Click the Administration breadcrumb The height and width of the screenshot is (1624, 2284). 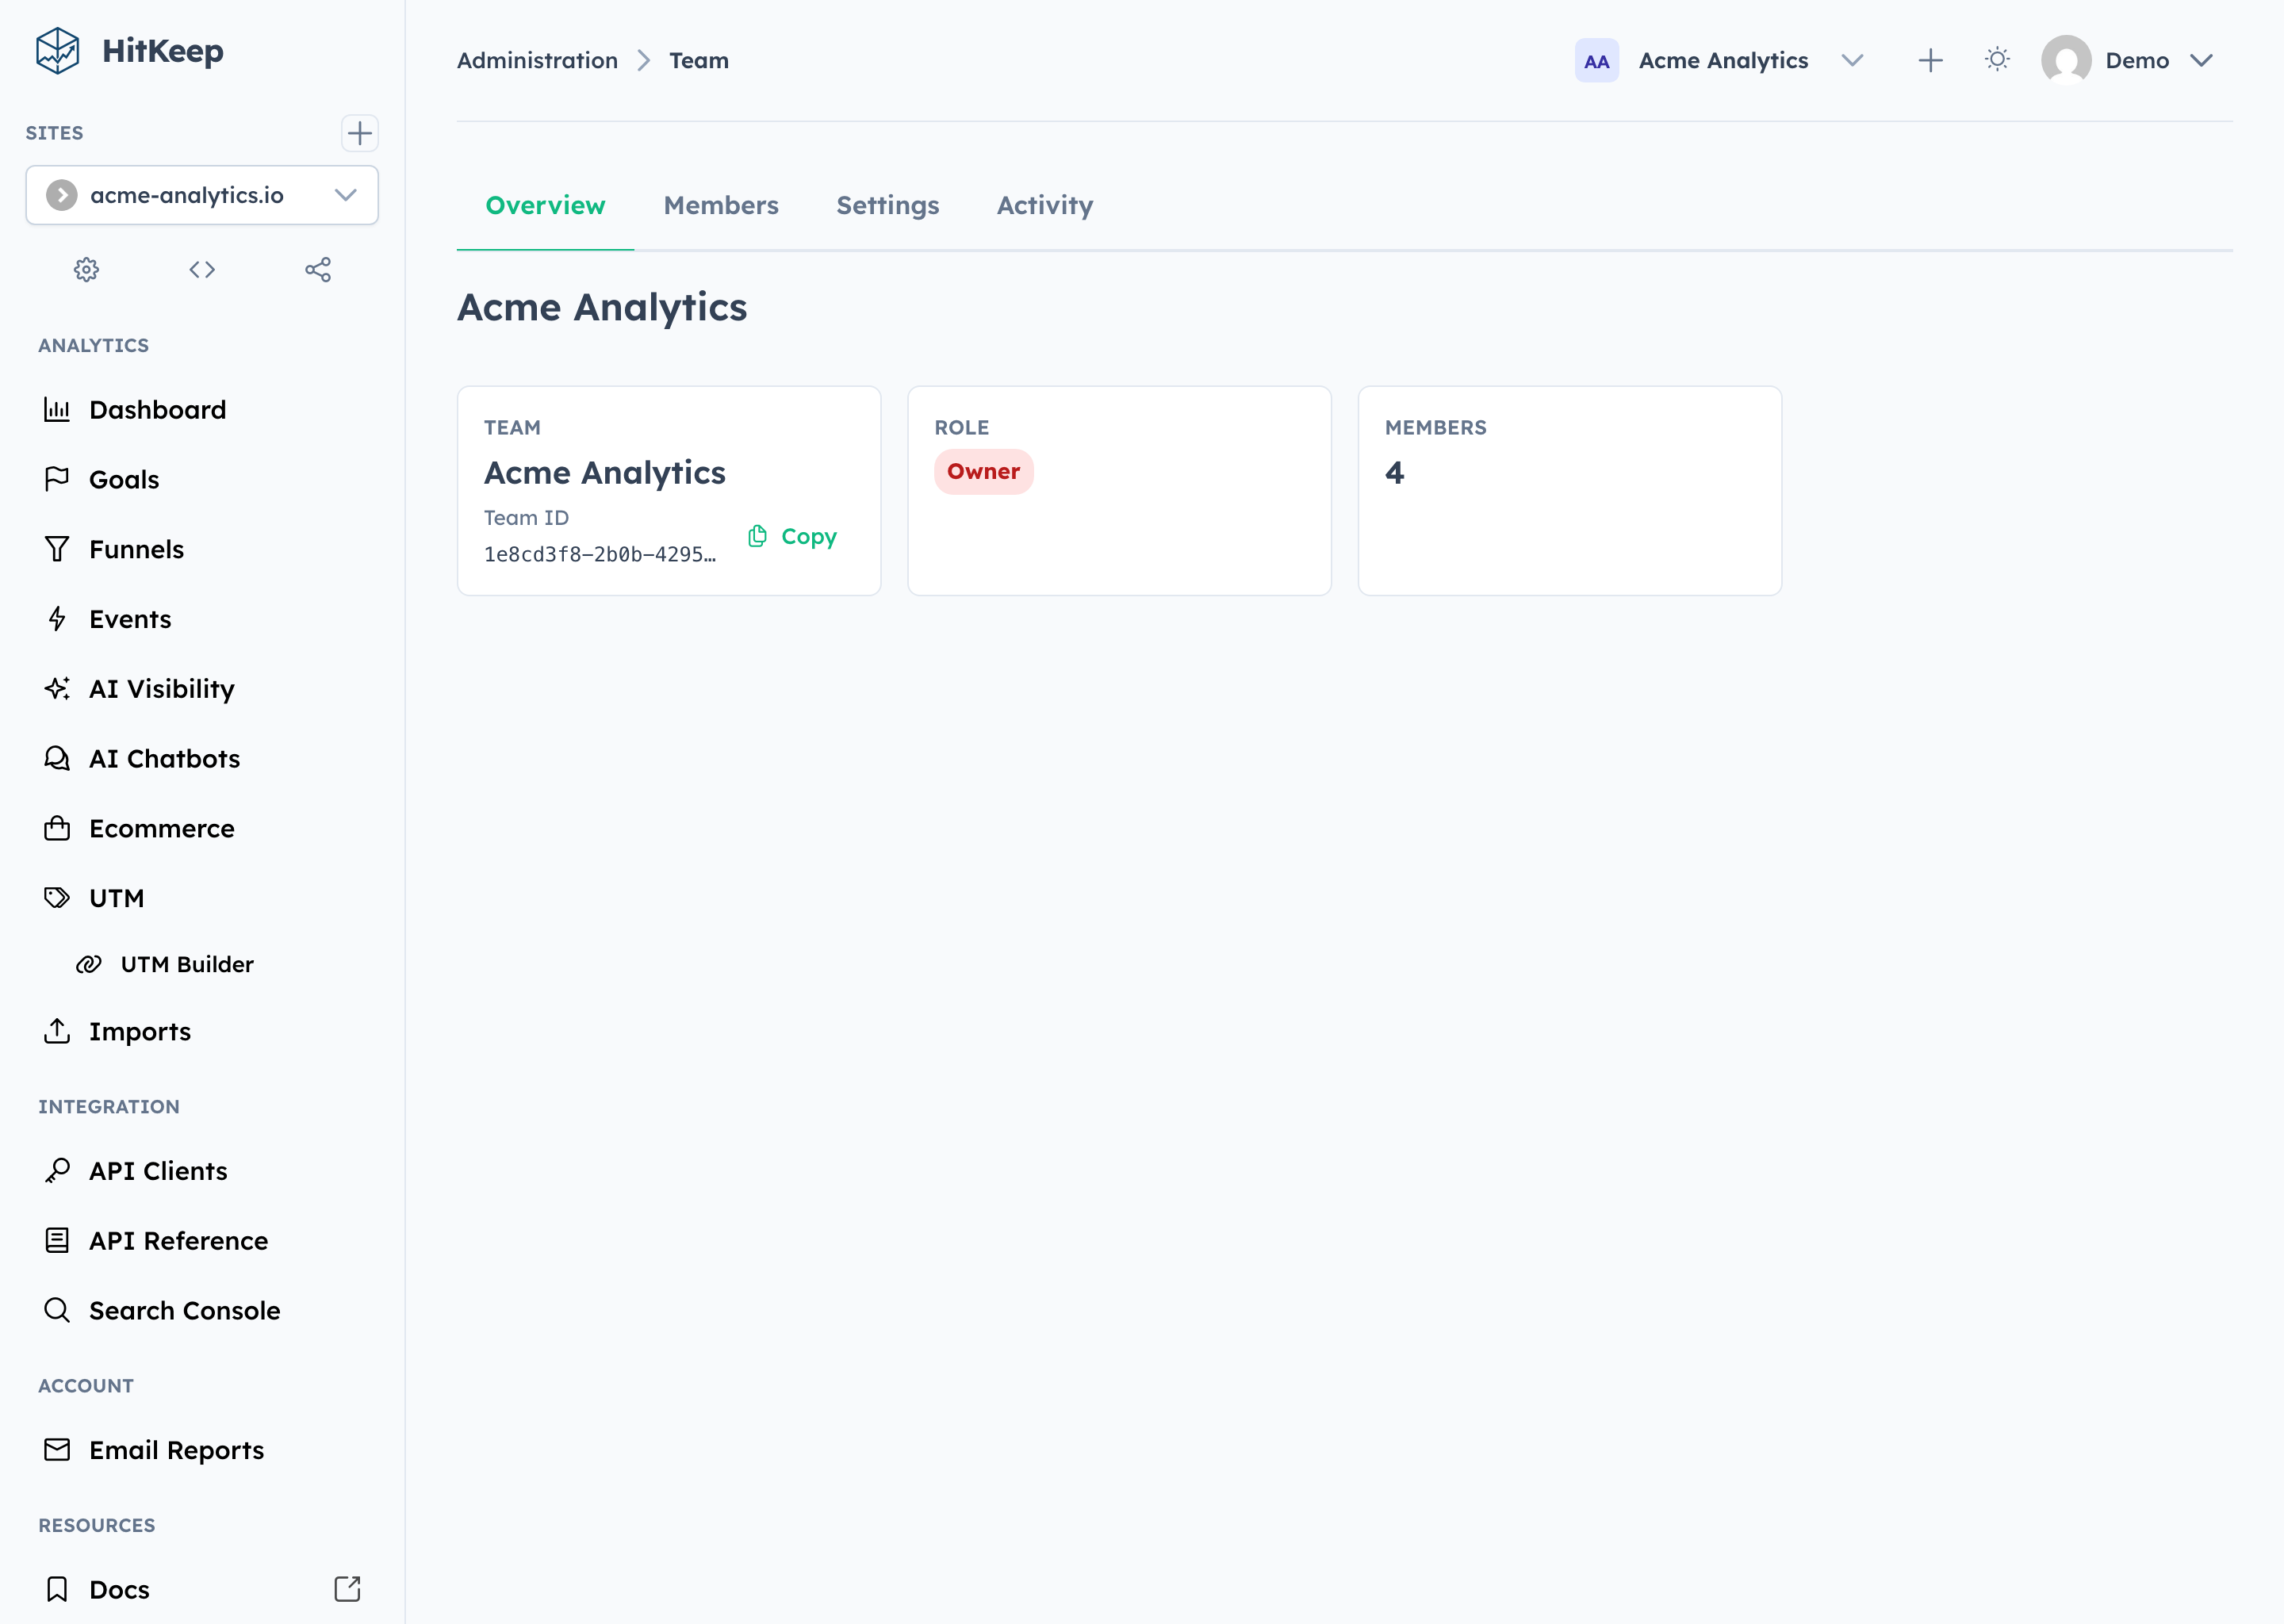[537, 61]
